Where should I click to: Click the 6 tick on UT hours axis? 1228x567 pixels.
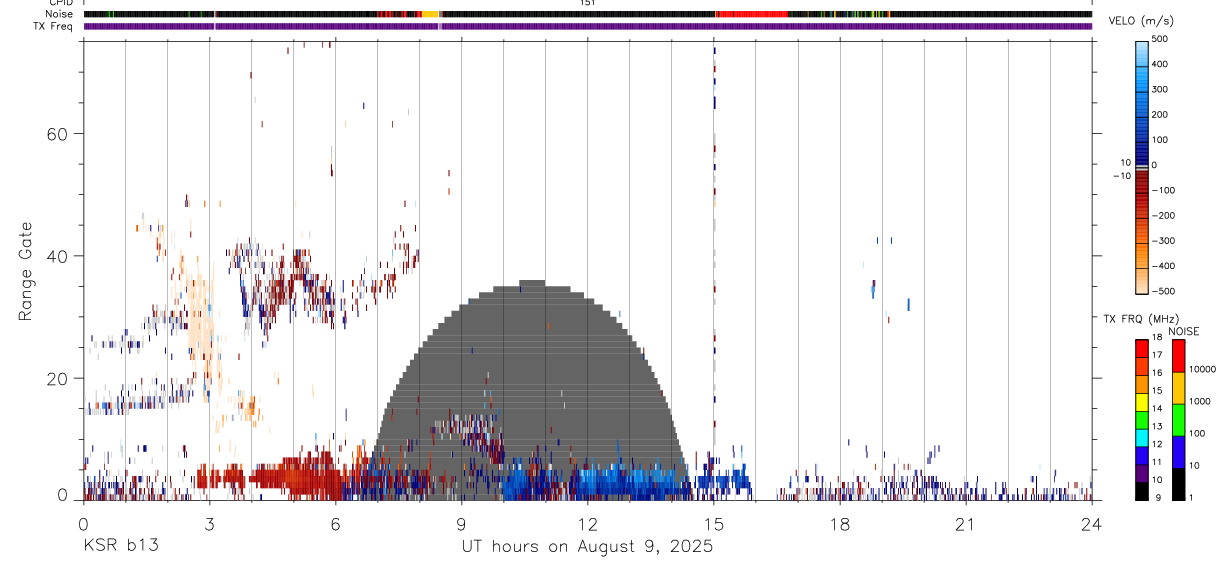[x=335, y=524]
